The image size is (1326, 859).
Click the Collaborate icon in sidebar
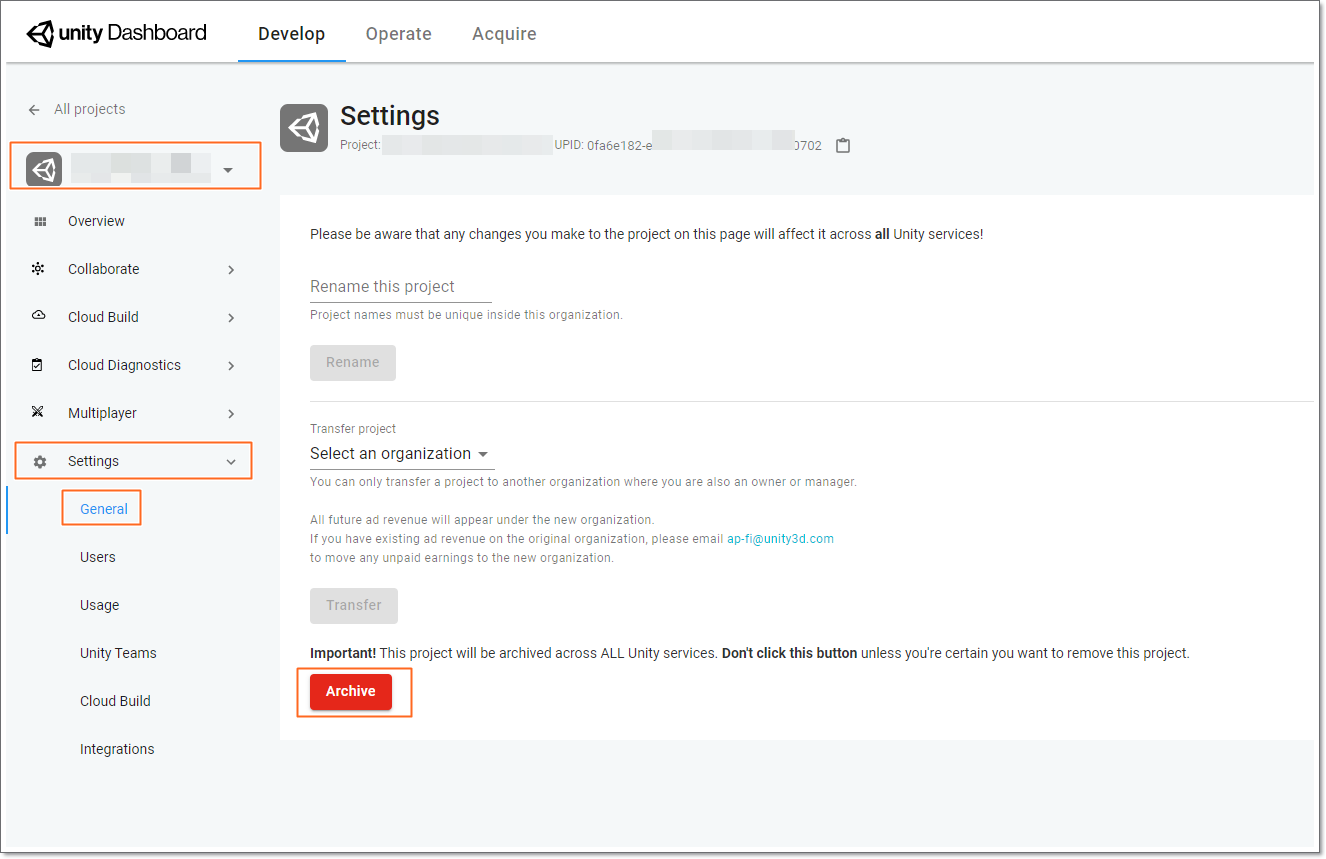38,269
